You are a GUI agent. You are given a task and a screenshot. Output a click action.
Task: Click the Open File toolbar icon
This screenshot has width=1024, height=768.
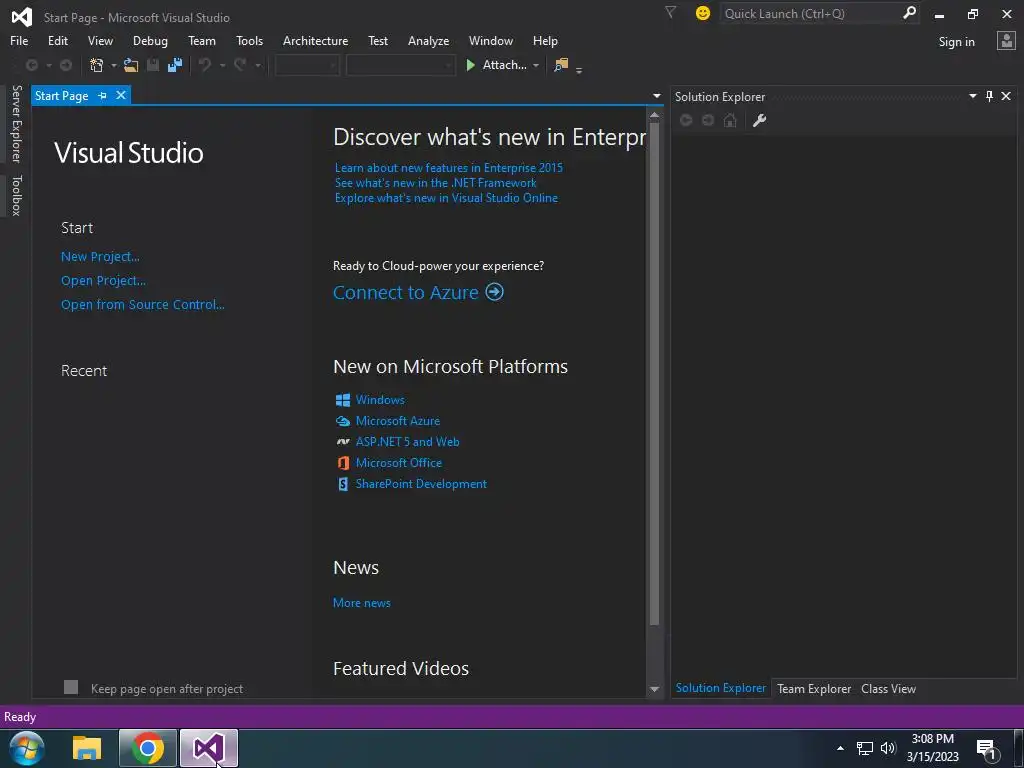click(131, 65)
